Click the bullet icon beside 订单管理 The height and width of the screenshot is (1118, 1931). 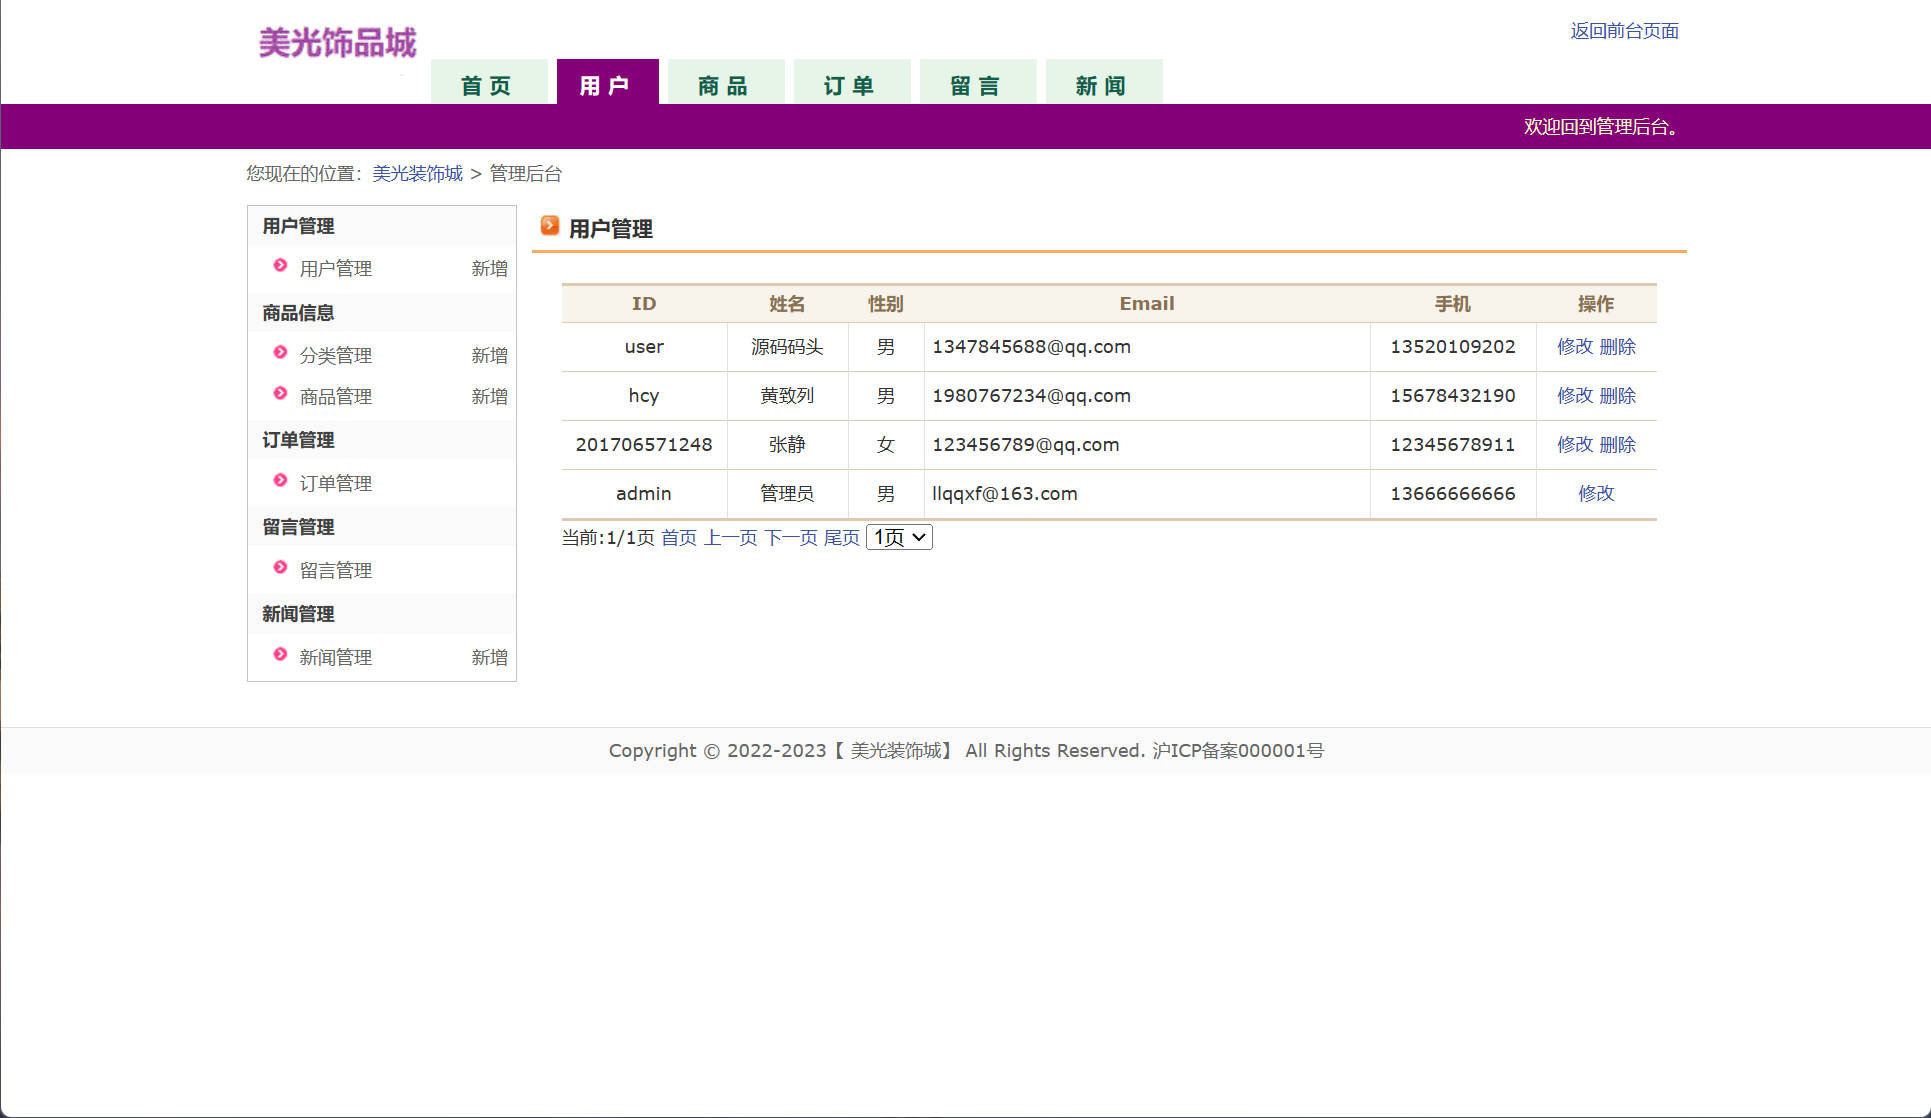click(x=280, y=481)
